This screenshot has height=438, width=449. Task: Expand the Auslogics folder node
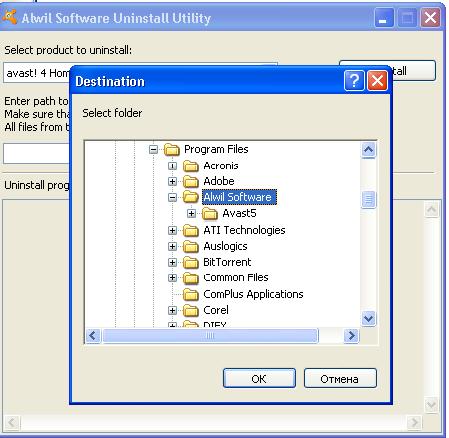pyautogui.click(x=172, y=246)
